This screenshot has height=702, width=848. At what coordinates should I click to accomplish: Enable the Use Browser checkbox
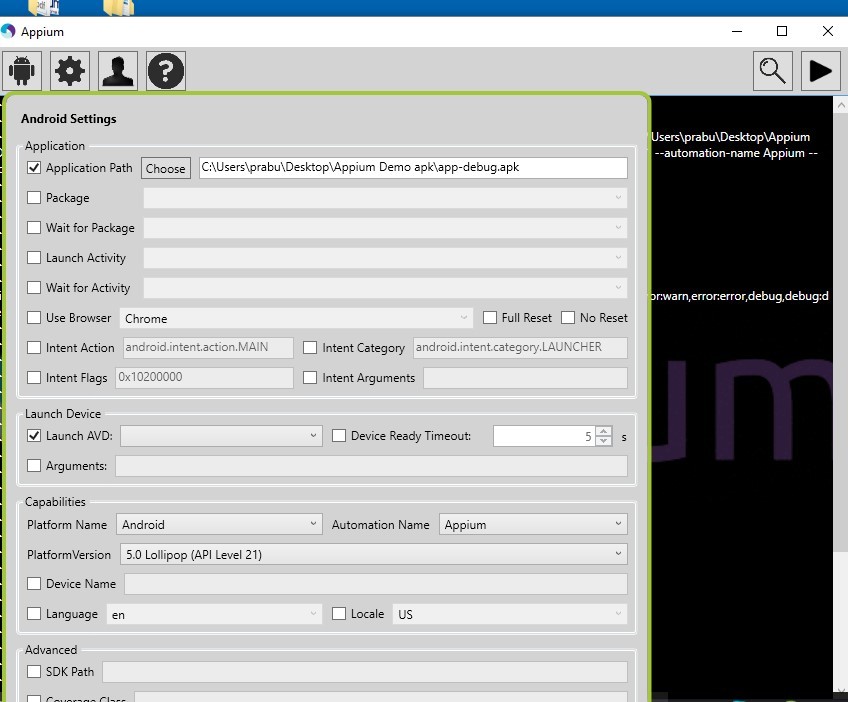click(34, 317)
